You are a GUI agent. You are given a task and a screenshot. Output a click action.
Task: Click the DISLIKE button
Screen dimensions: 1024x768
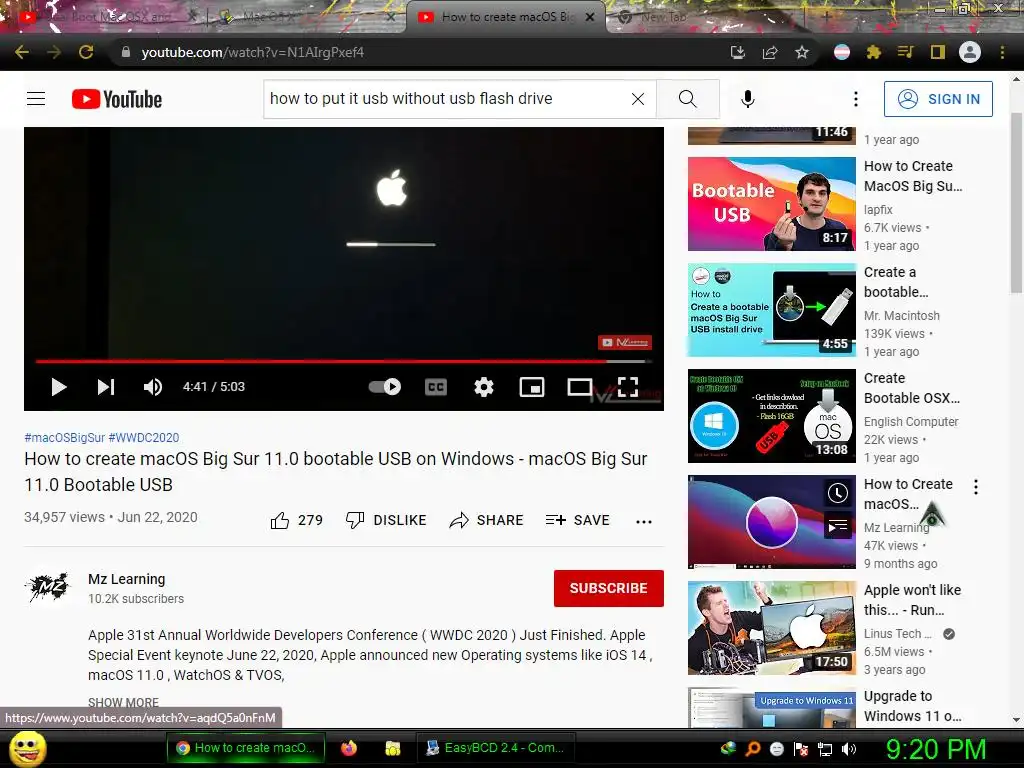(x=386, y=520)
